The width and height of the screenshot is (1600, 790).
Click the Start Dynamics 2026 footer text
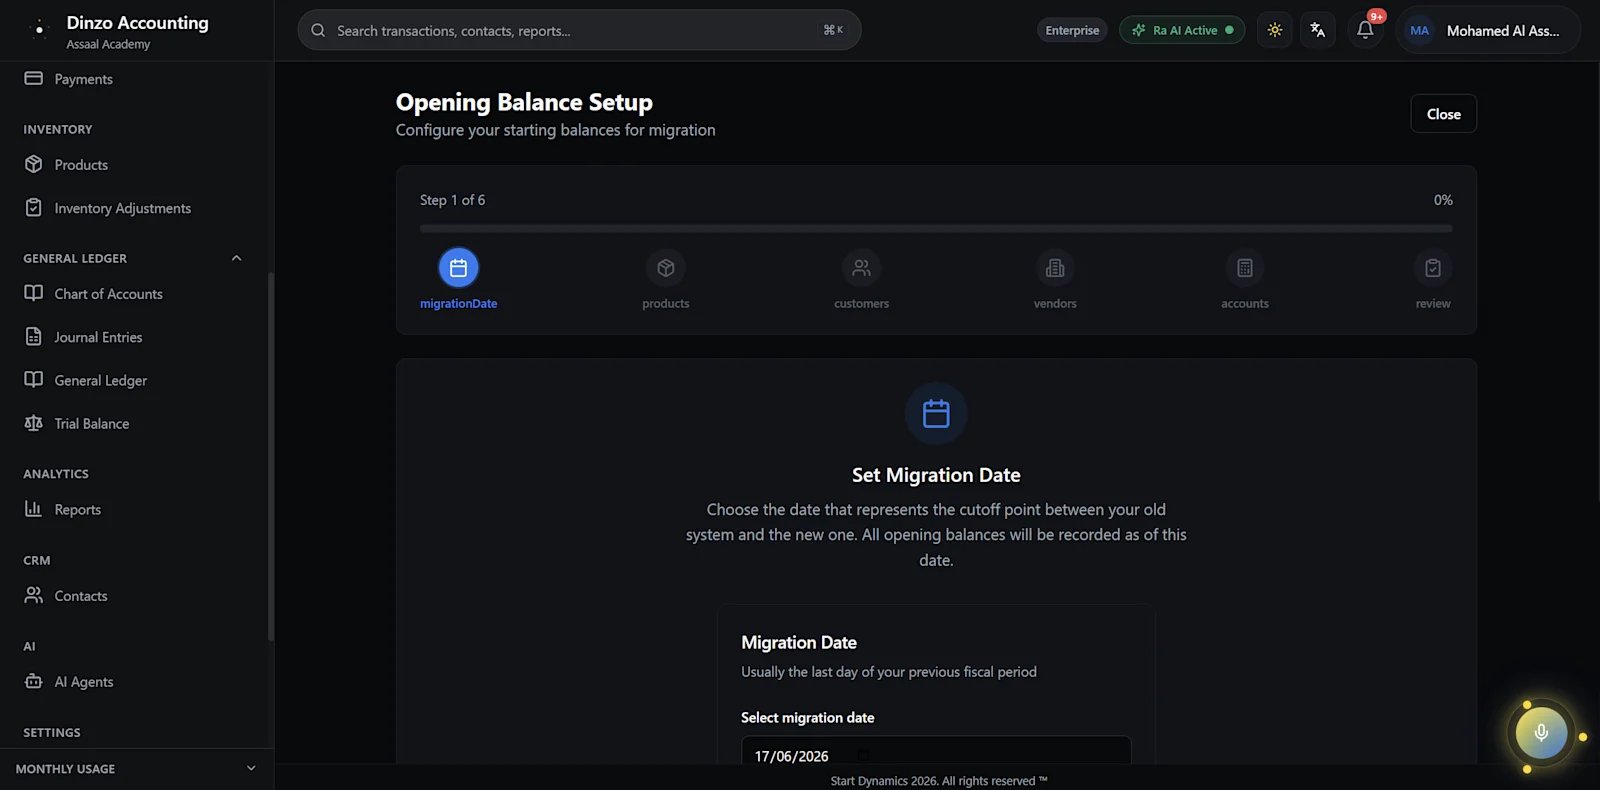(939, 781)
